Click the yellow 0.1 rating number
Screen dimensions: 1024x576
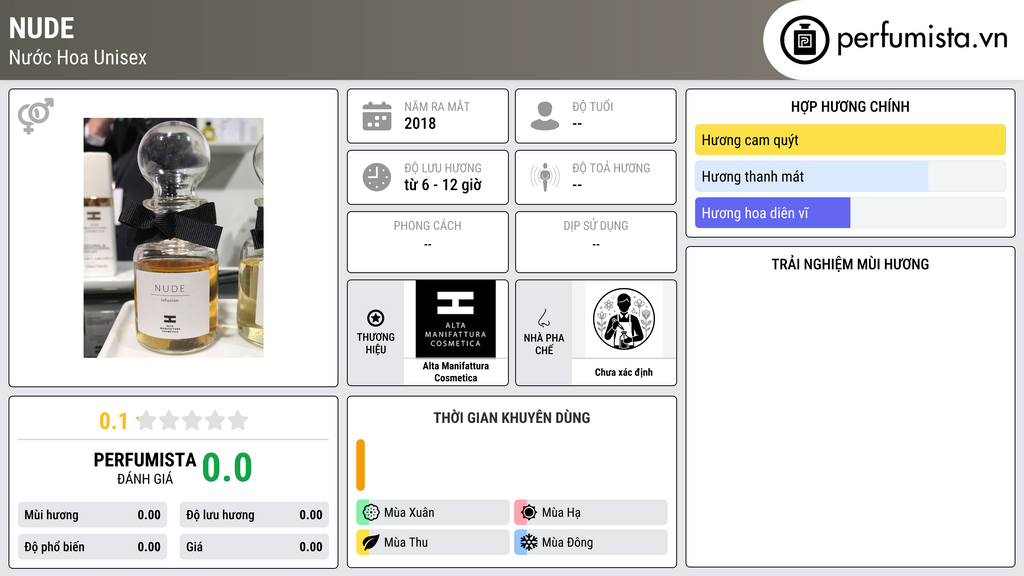[x=114, y=421]
